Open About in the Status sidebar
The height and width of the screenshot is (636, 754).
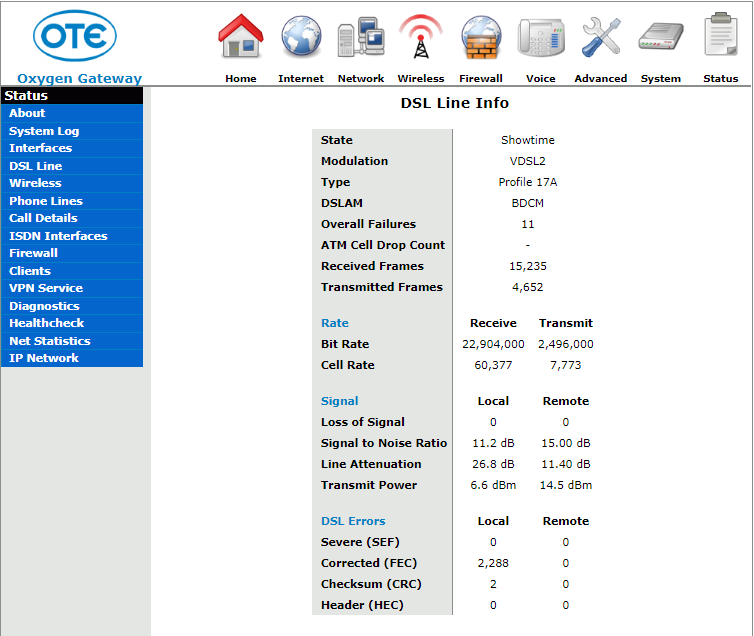[72, 113]
